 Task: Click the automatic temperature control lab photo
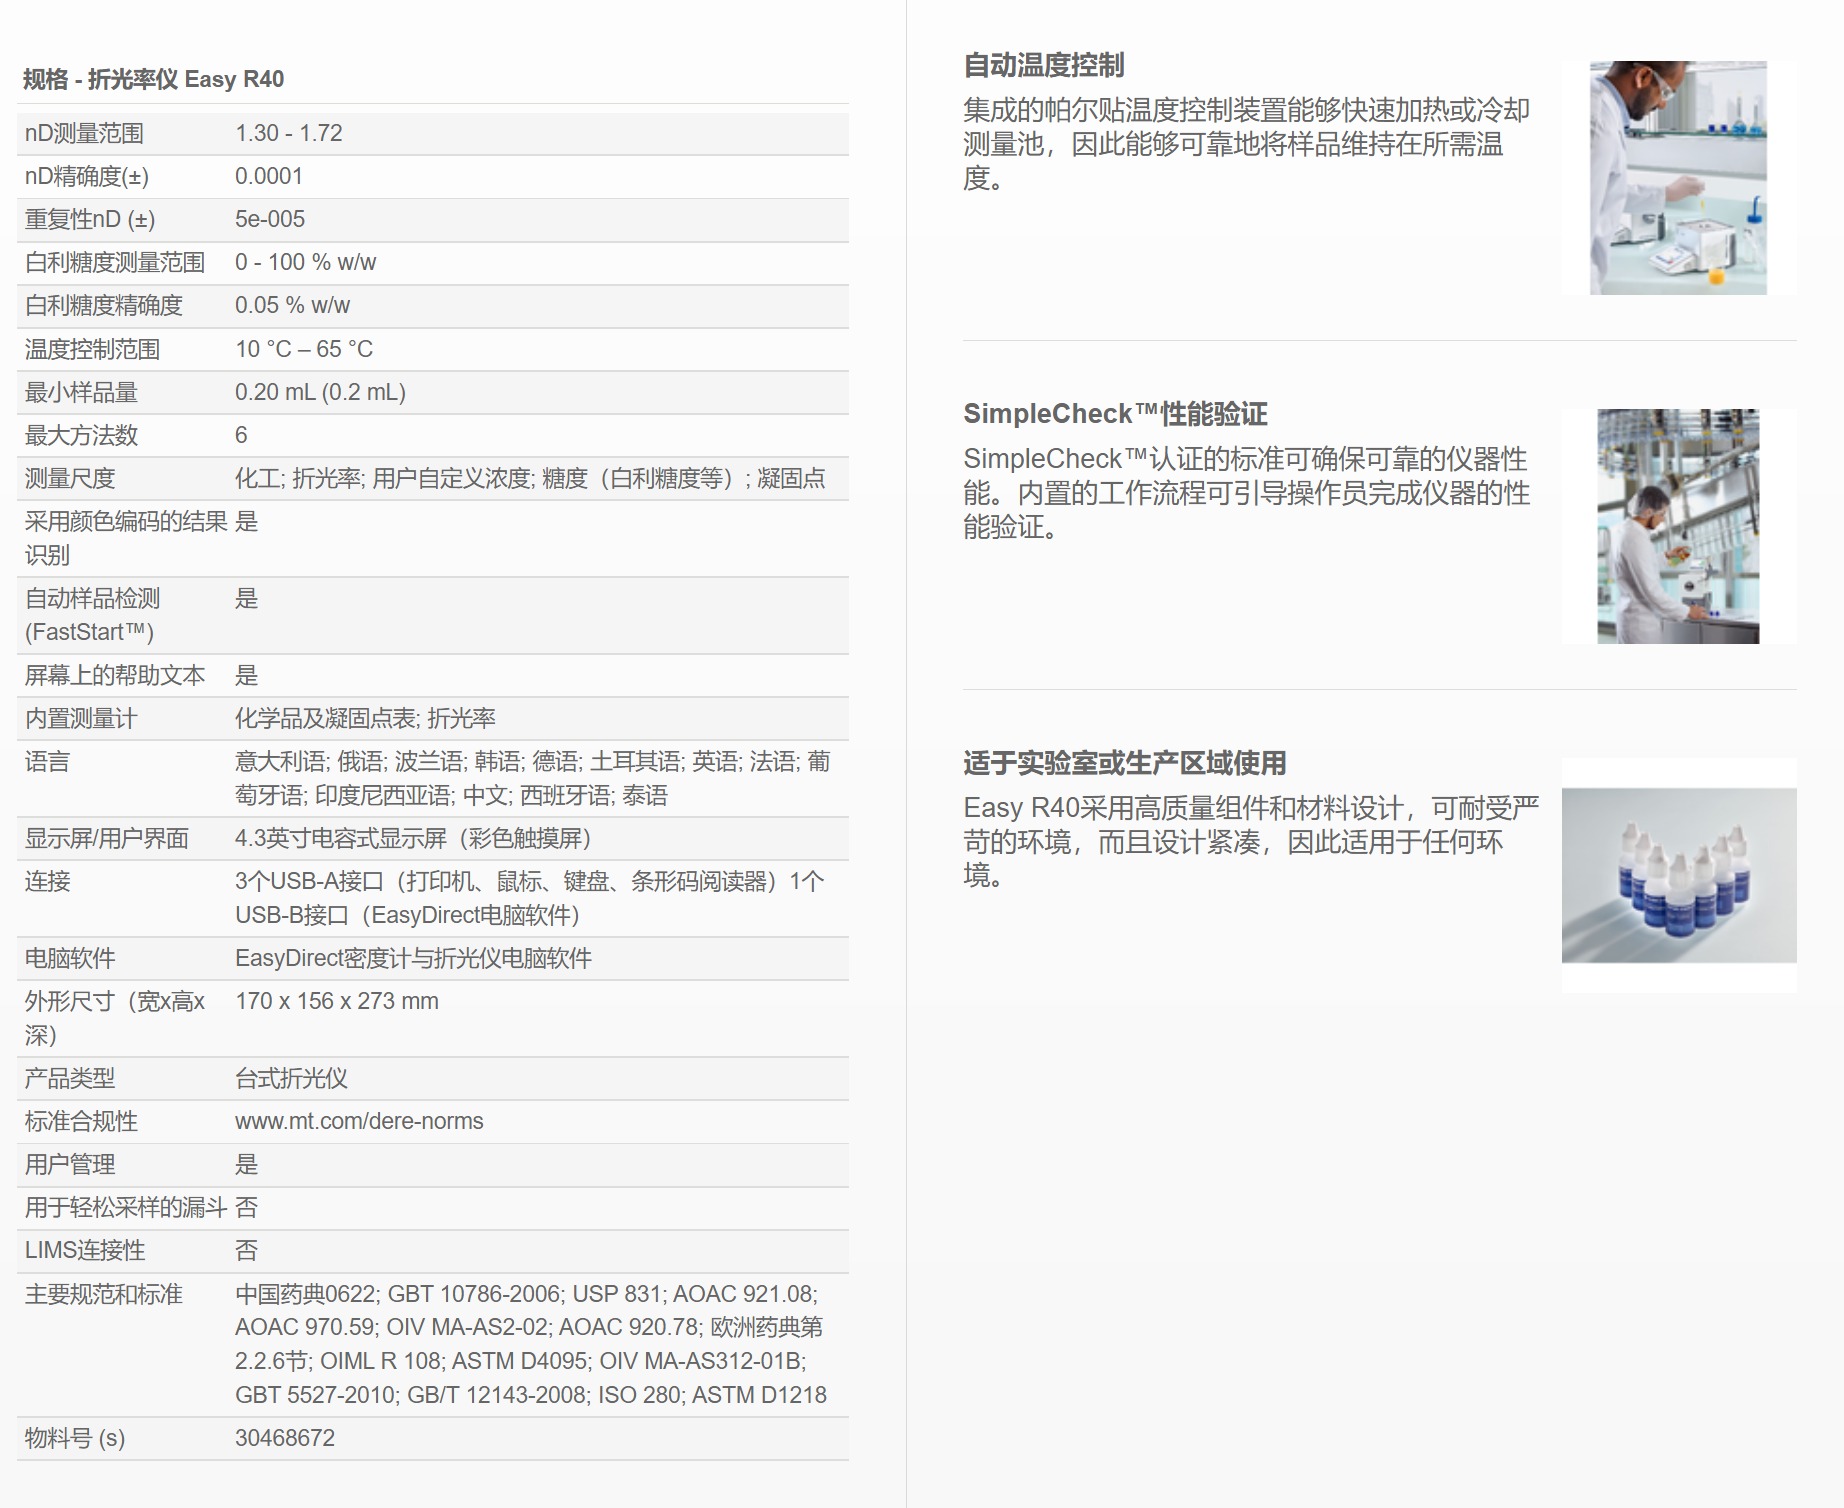click(x=1678, y=178)
